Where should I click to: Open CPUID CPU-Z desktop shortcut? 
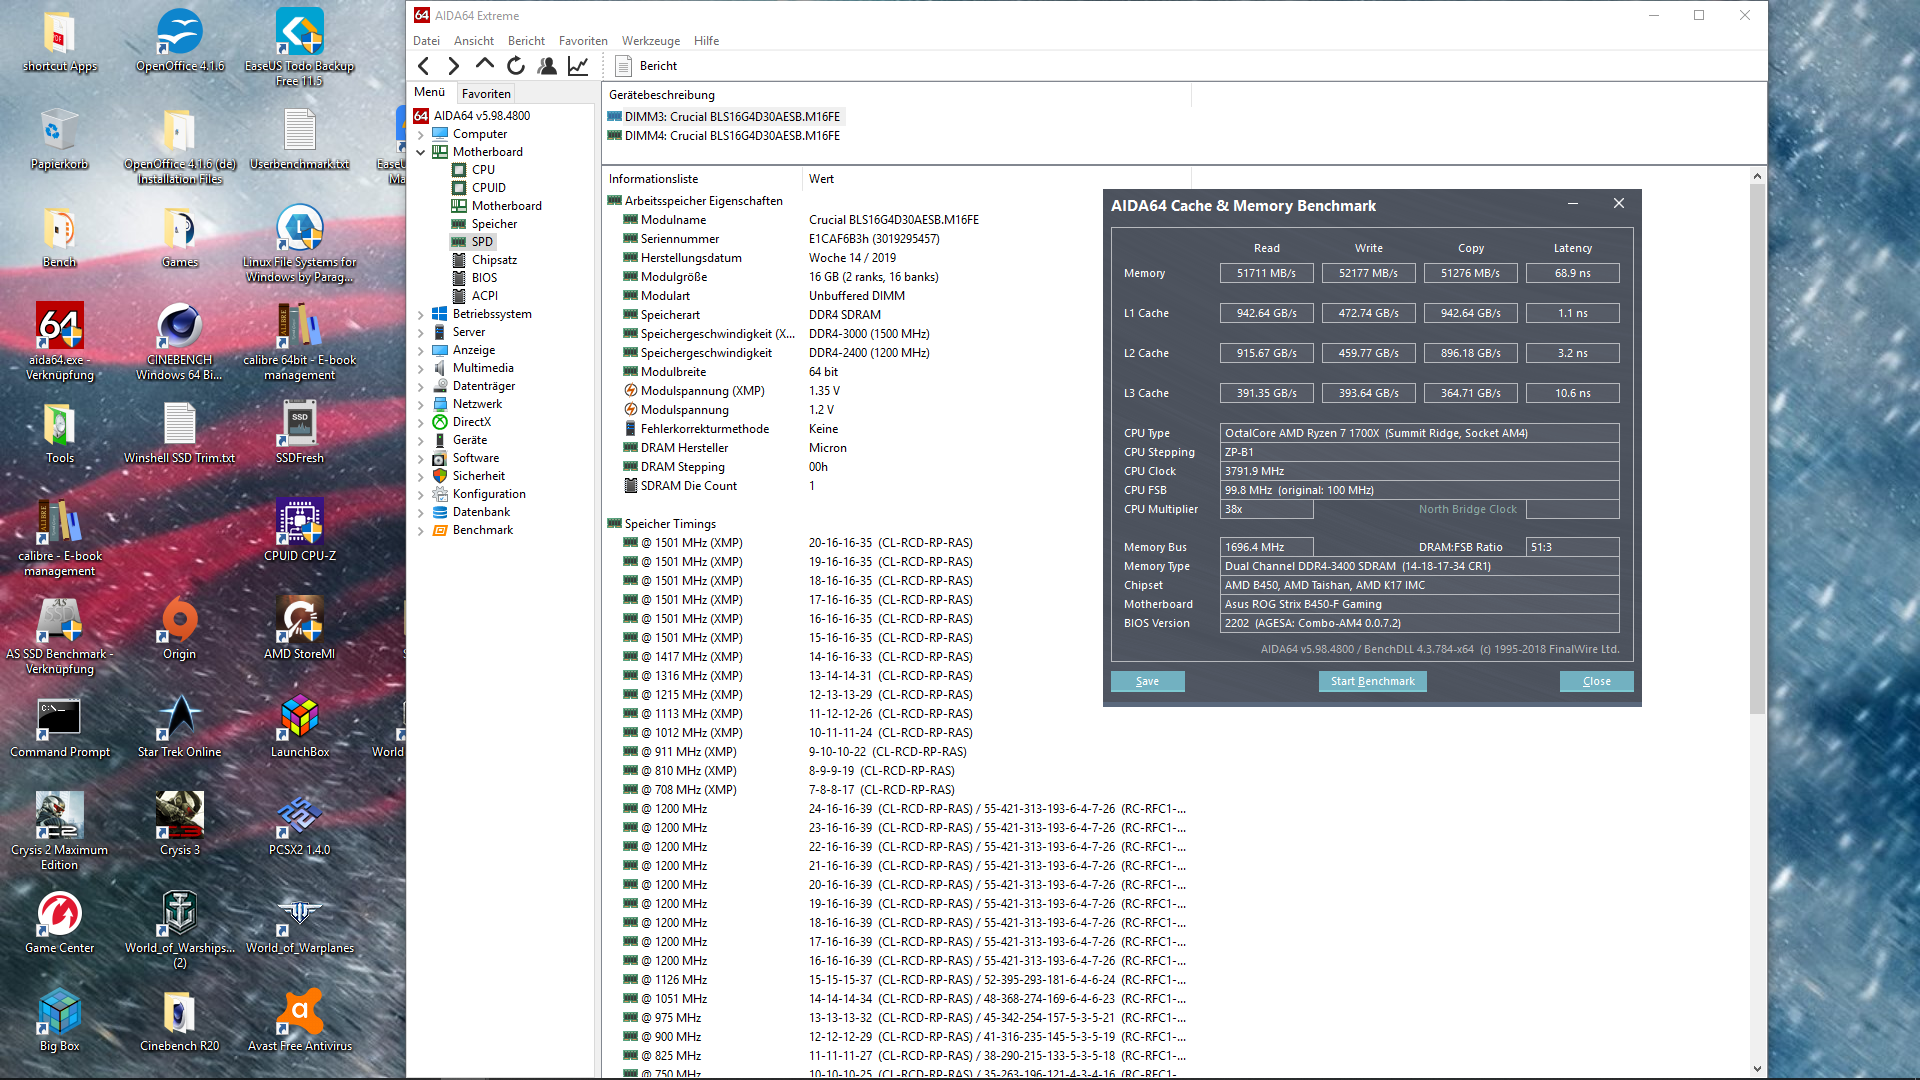point(299,532)
